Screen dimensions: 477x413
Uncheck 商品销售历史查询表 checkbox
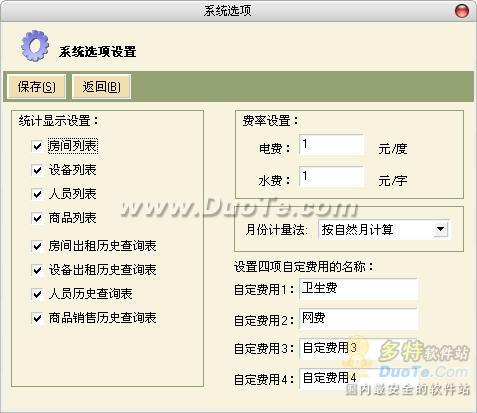[37, 318]
